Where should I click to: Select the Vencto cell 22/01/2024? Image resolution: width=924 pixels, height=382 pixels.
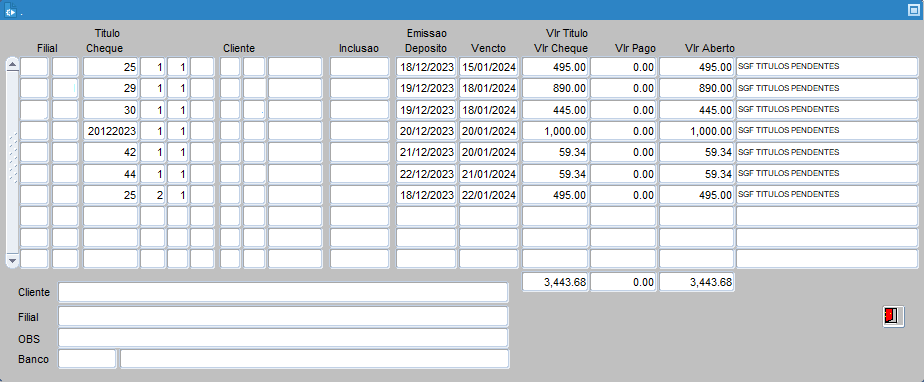[x=489, y=195]
